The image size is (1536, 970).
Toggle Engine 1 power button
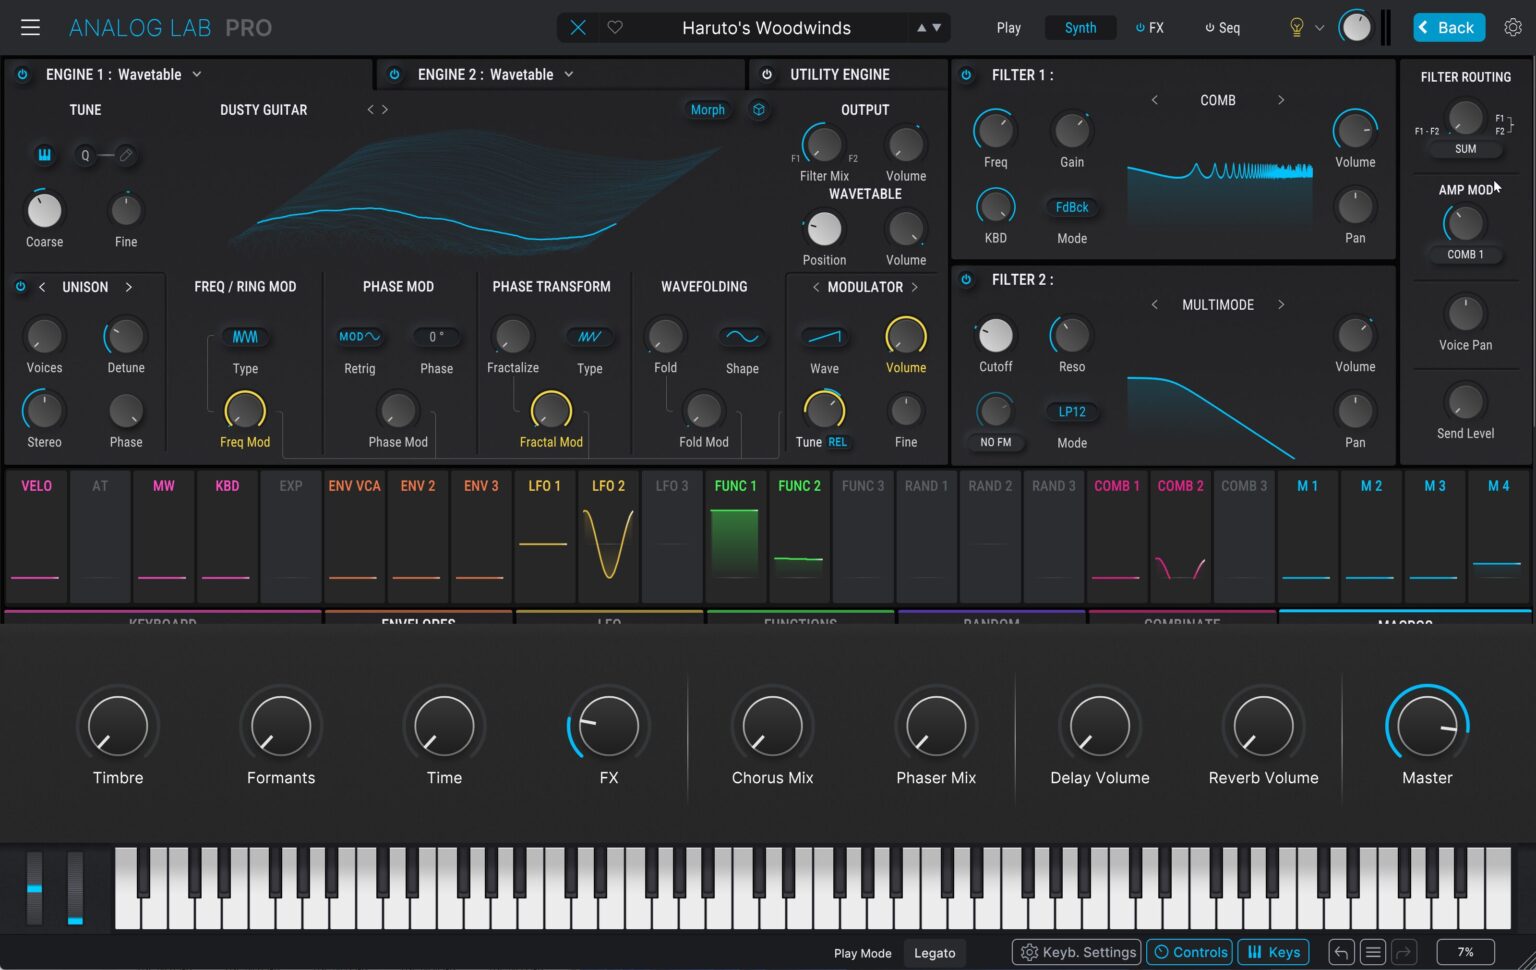(x=22, y=74)
